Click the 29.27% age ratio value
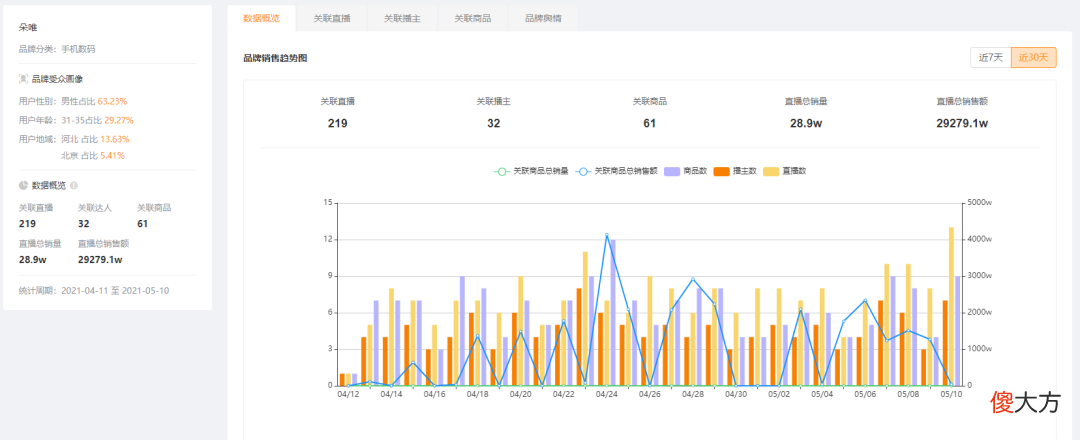The image size is (1080, 440). [x=118, y=121]
